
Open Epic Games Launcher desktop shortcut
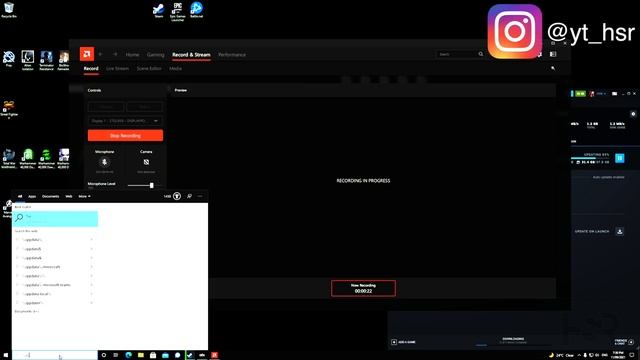[177, 11]
